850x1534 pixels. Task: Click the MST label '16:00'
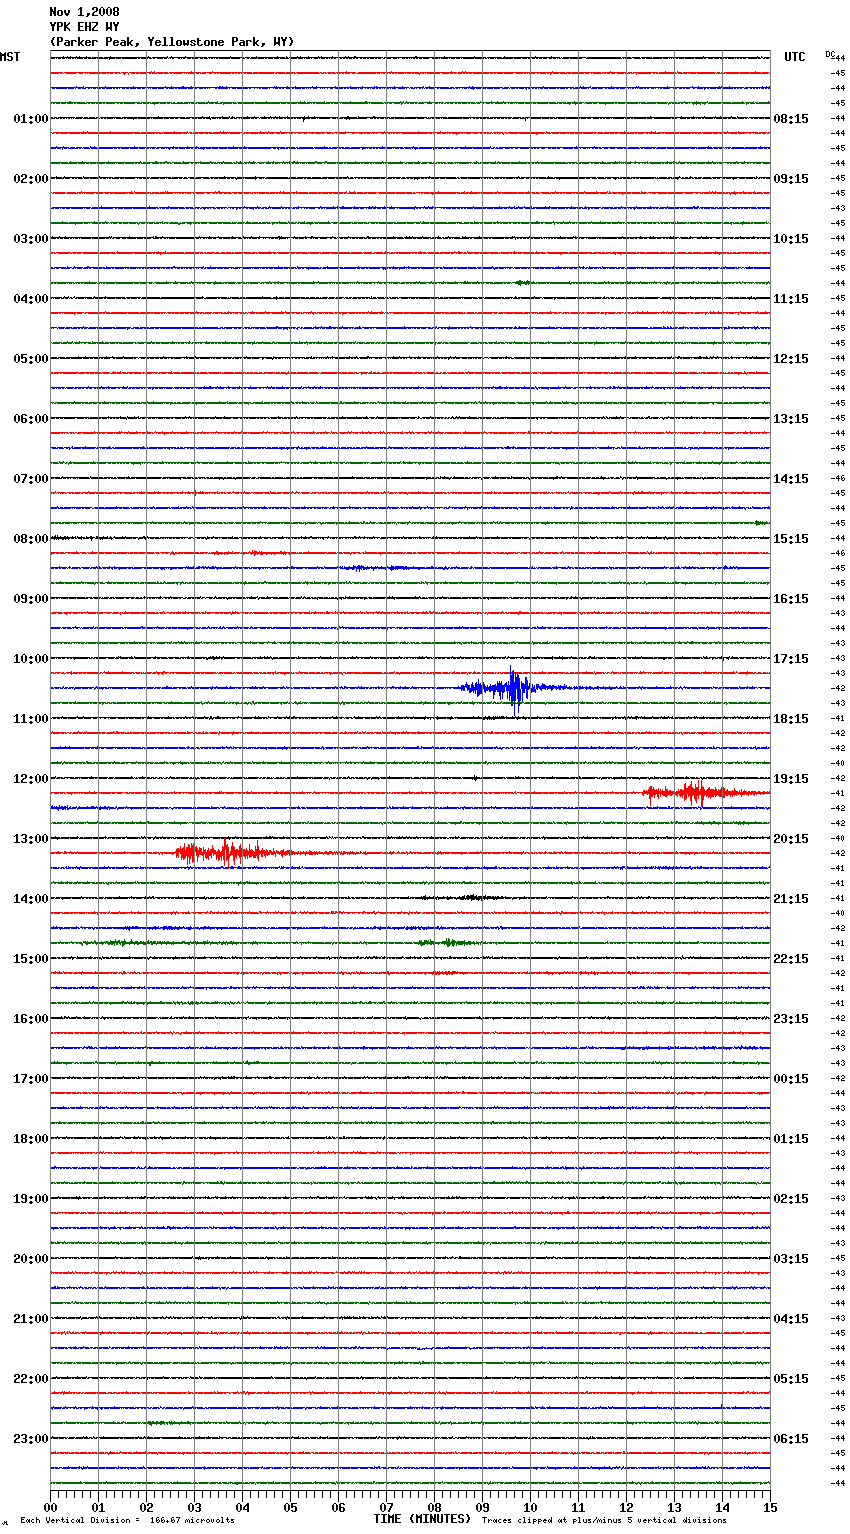click(x=31, y=1019)
